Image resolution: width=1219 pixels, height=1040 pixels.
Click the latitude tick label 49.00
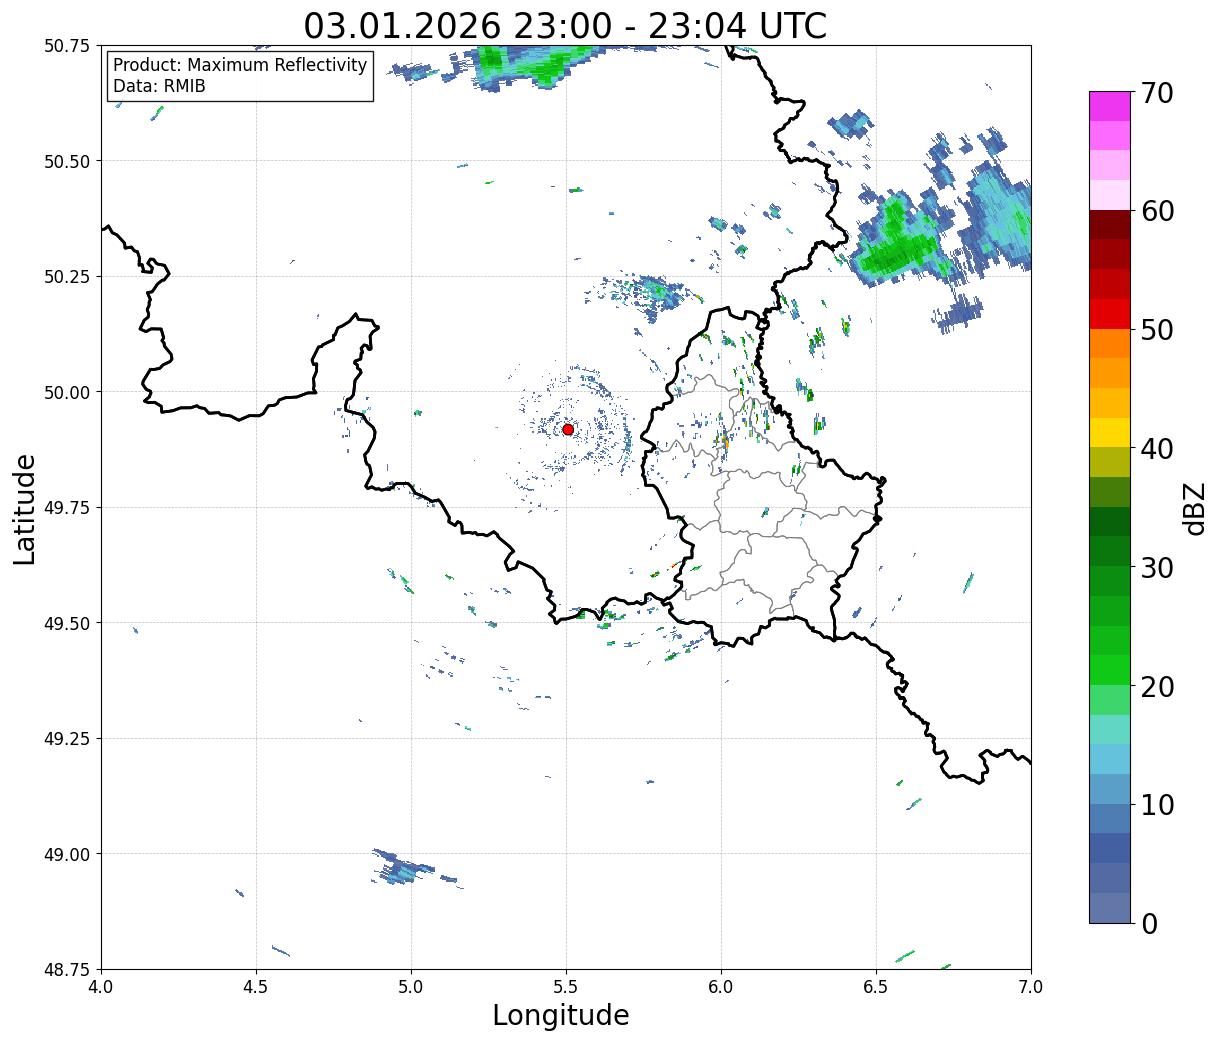67,854
